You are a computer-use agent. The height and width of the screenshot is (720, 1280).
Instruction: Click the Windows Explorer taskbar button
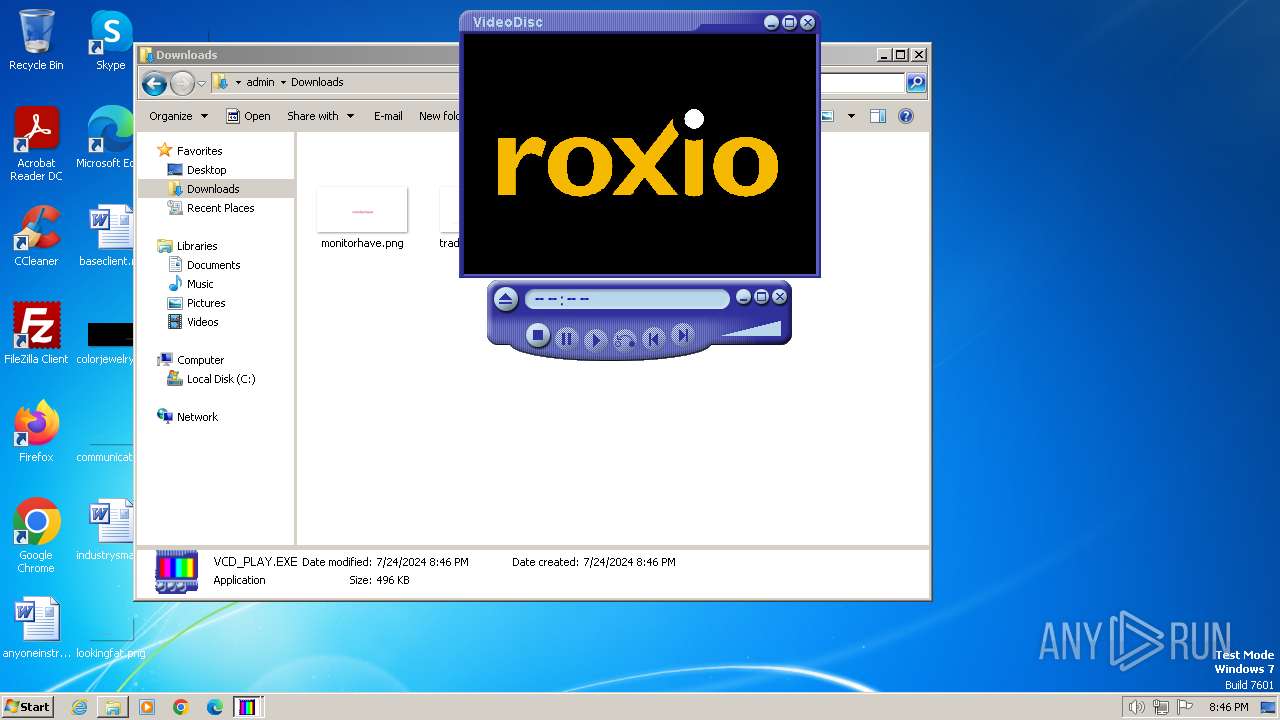(x=113, y=707)
